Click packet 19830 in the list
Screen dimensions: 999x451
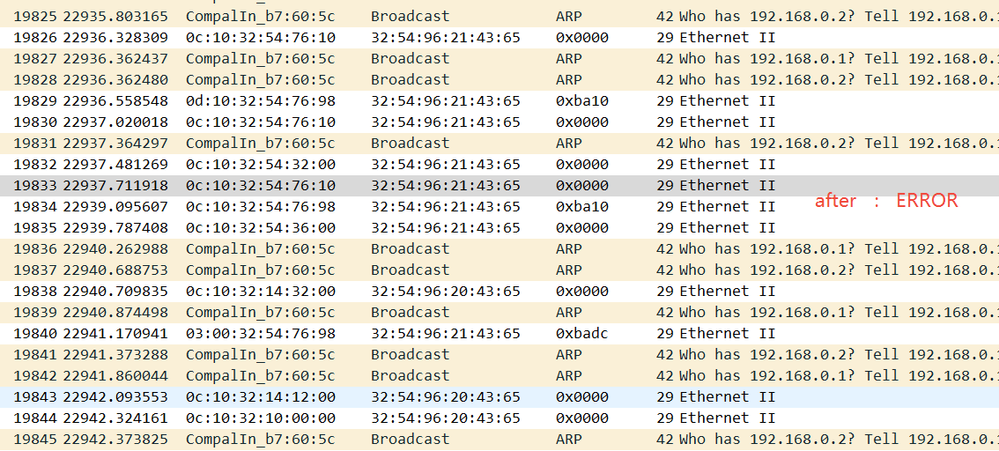coord(400,122)
